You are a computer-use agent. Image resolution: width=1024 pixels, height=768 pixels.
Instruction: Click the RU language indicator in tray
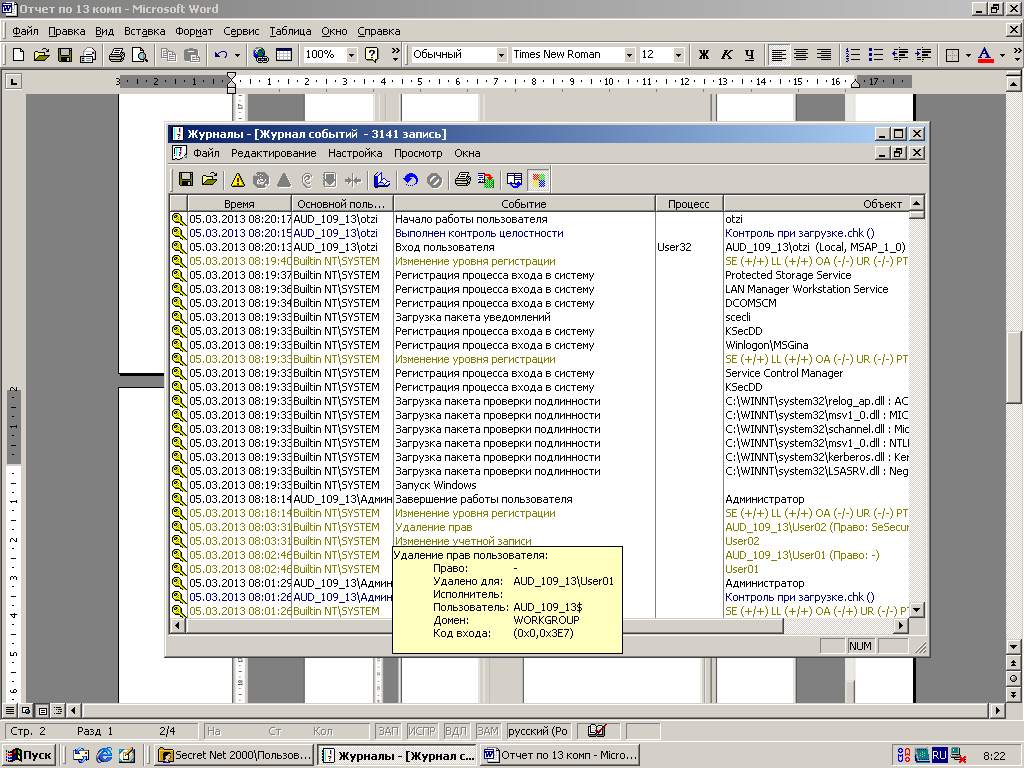click(x=939, y=756)
